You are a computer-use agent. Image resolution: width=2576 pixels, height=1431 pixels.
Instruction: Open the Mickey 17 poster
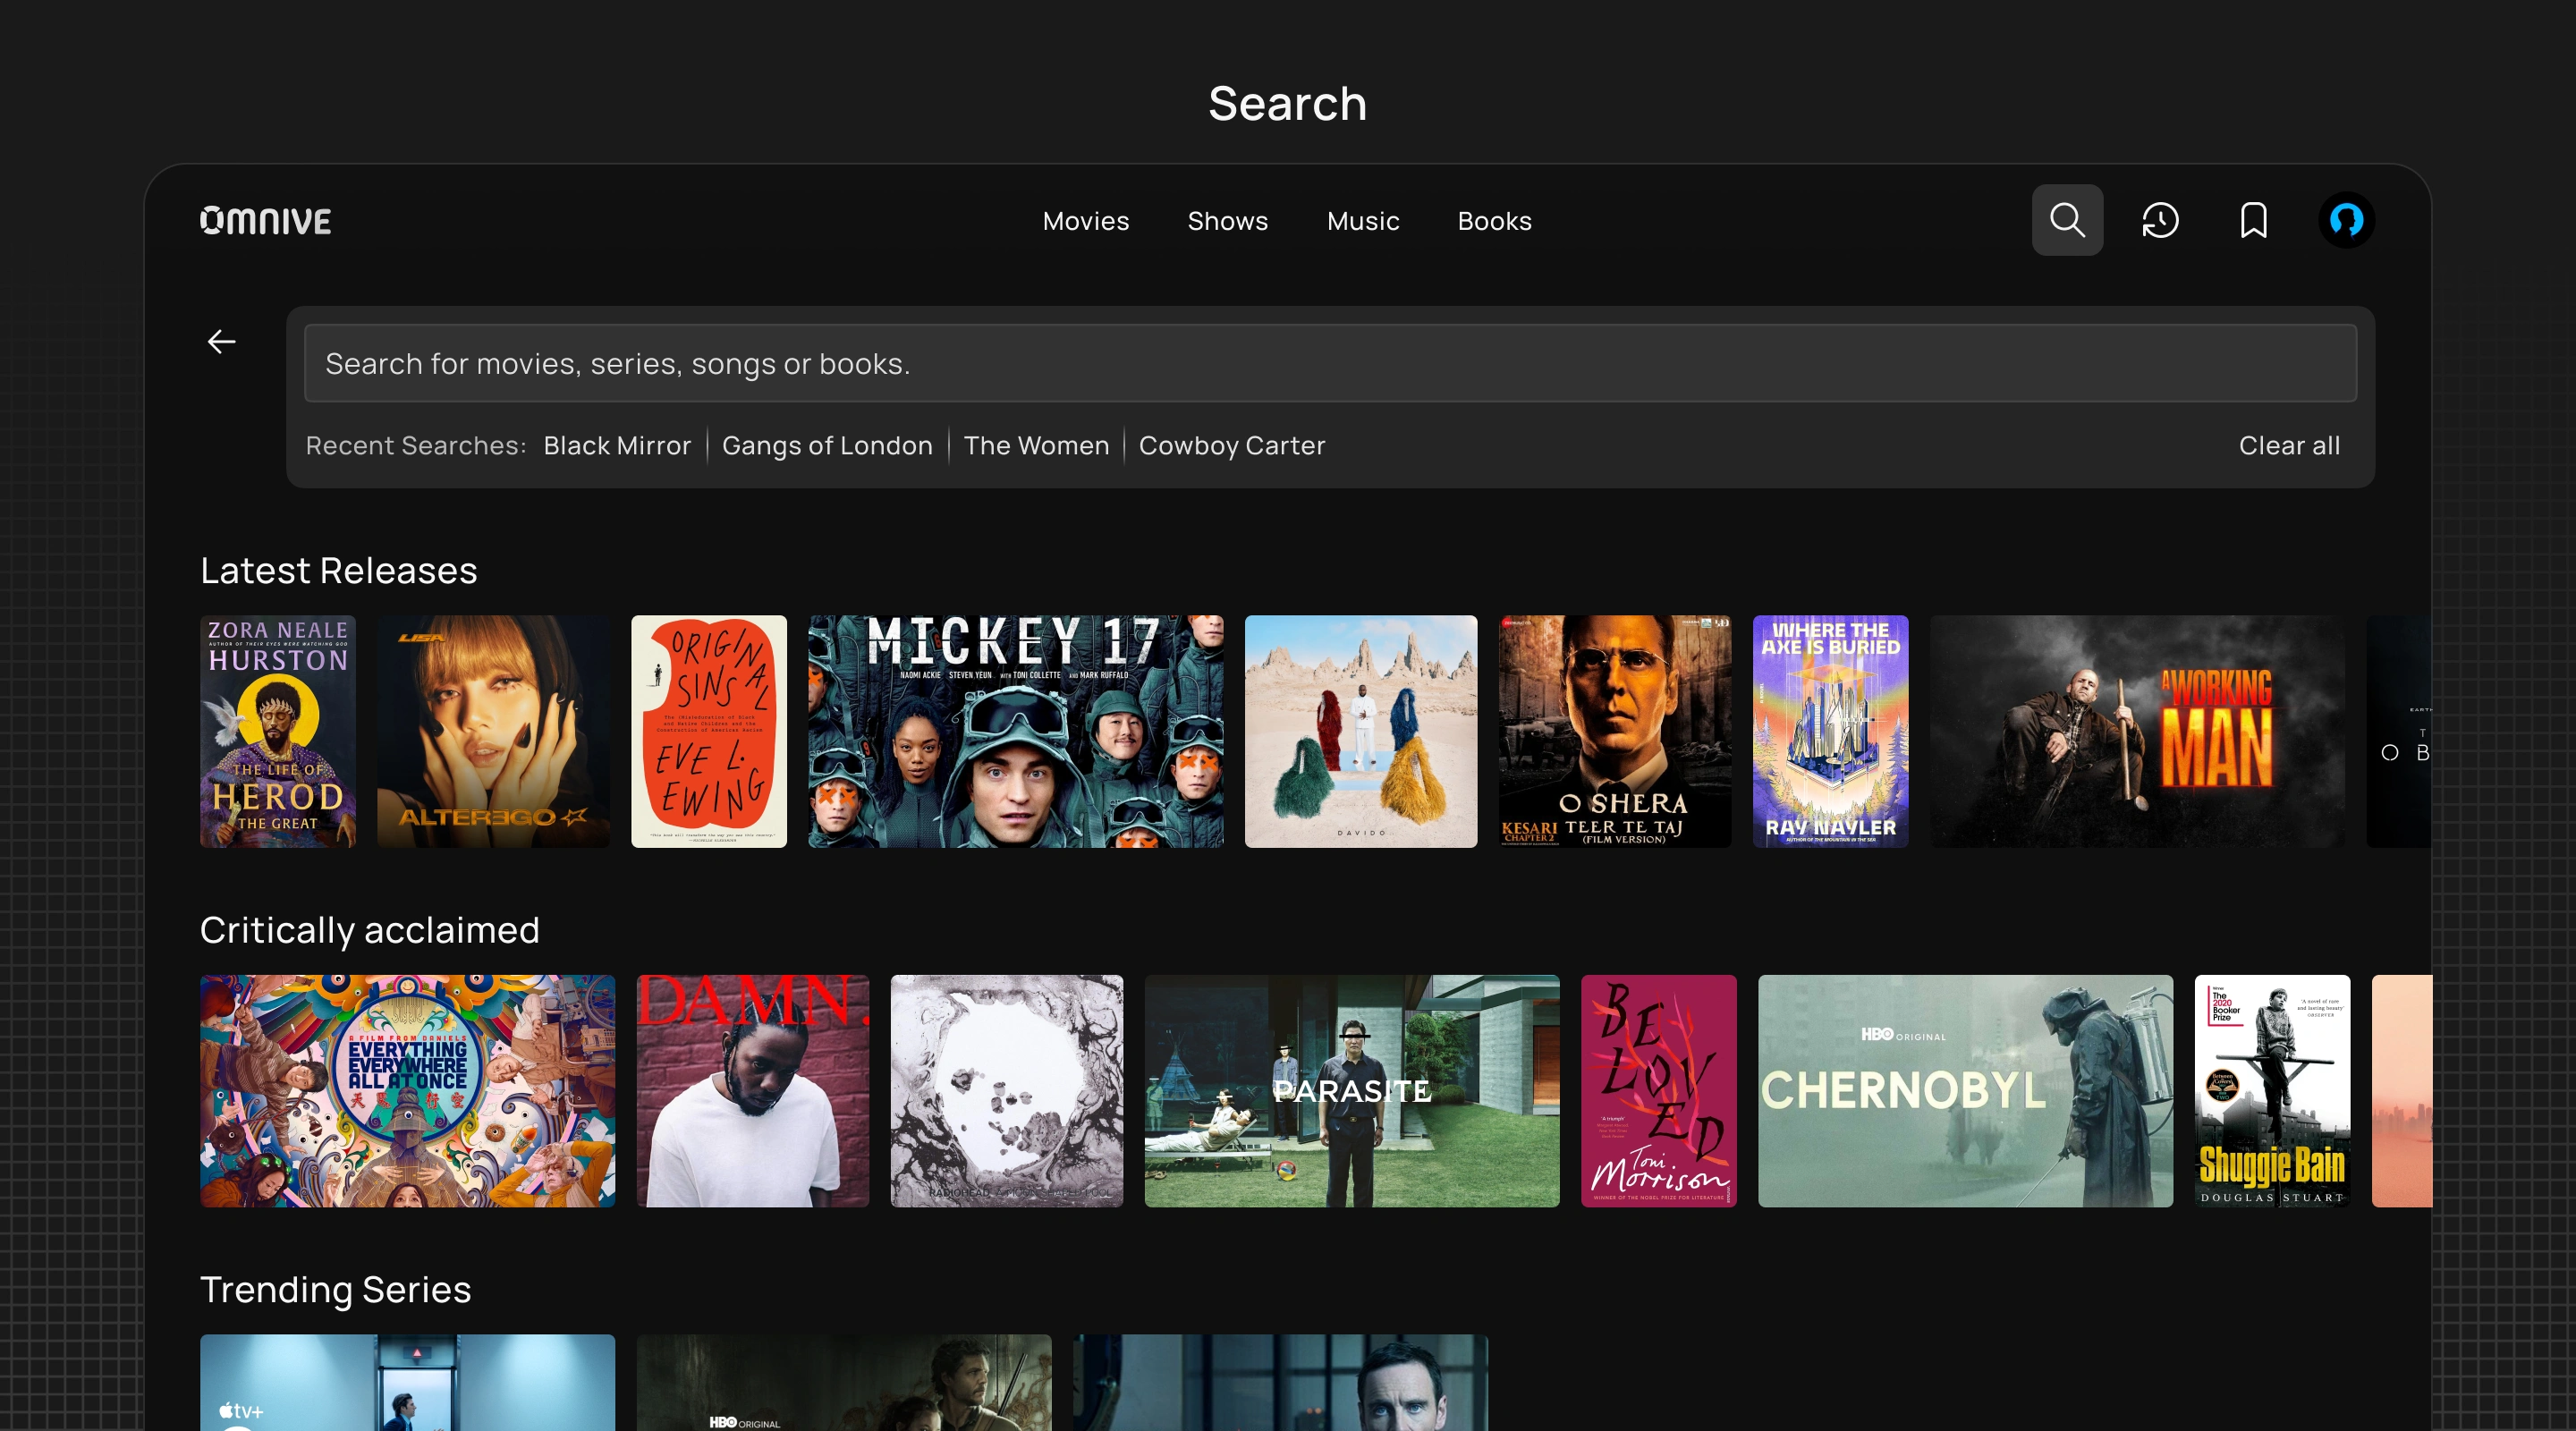click(1015, 731)
